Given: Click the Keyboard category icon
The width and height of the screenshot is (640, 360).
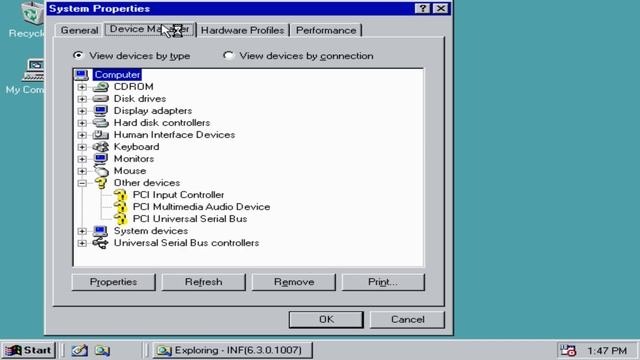Looking at the screenshot, I should tap(100, 147).
